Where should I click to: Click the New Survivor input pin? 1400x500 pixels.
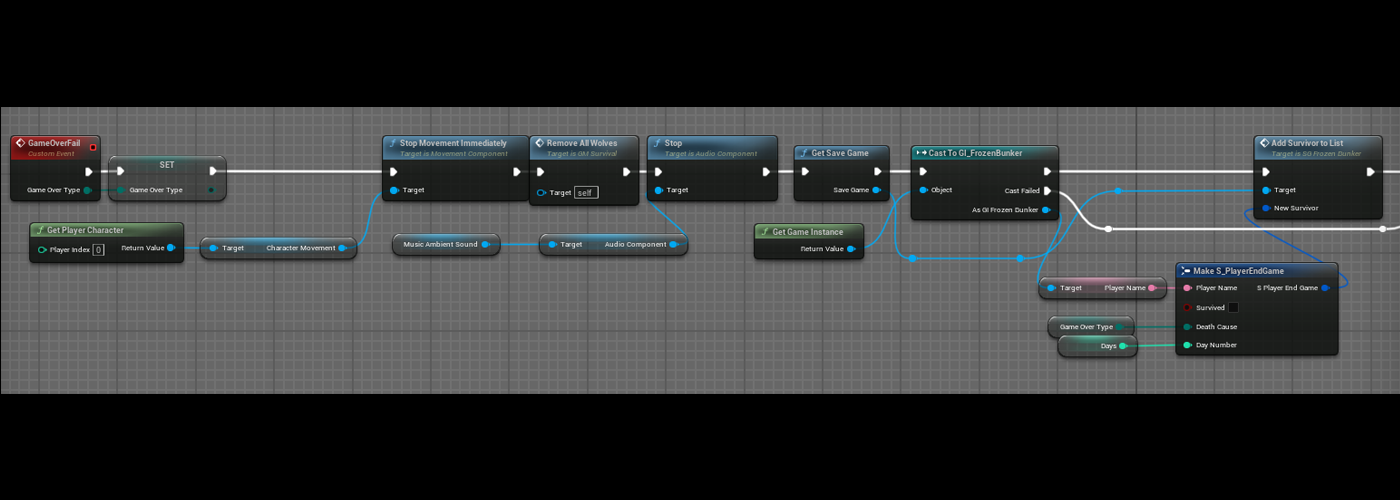tap(1266, 208)
